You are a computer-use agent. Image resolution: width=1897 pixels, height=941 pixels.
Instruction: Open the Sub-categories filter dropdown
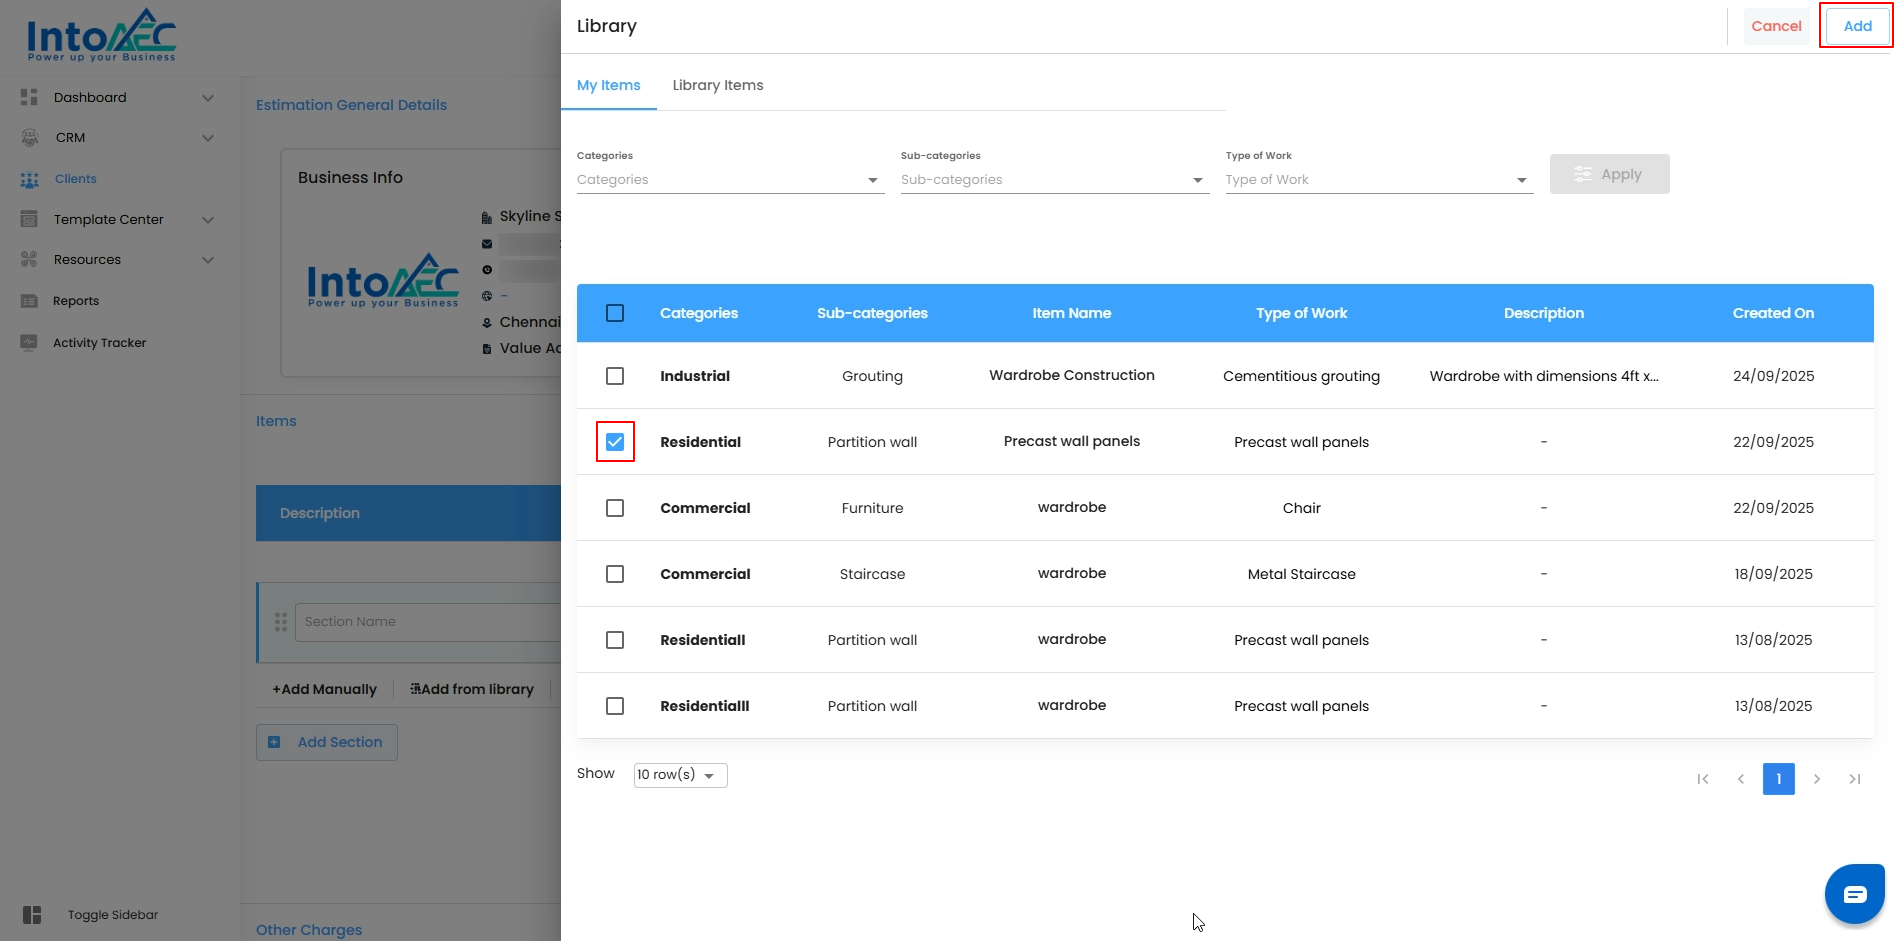tap(1054, 180)
